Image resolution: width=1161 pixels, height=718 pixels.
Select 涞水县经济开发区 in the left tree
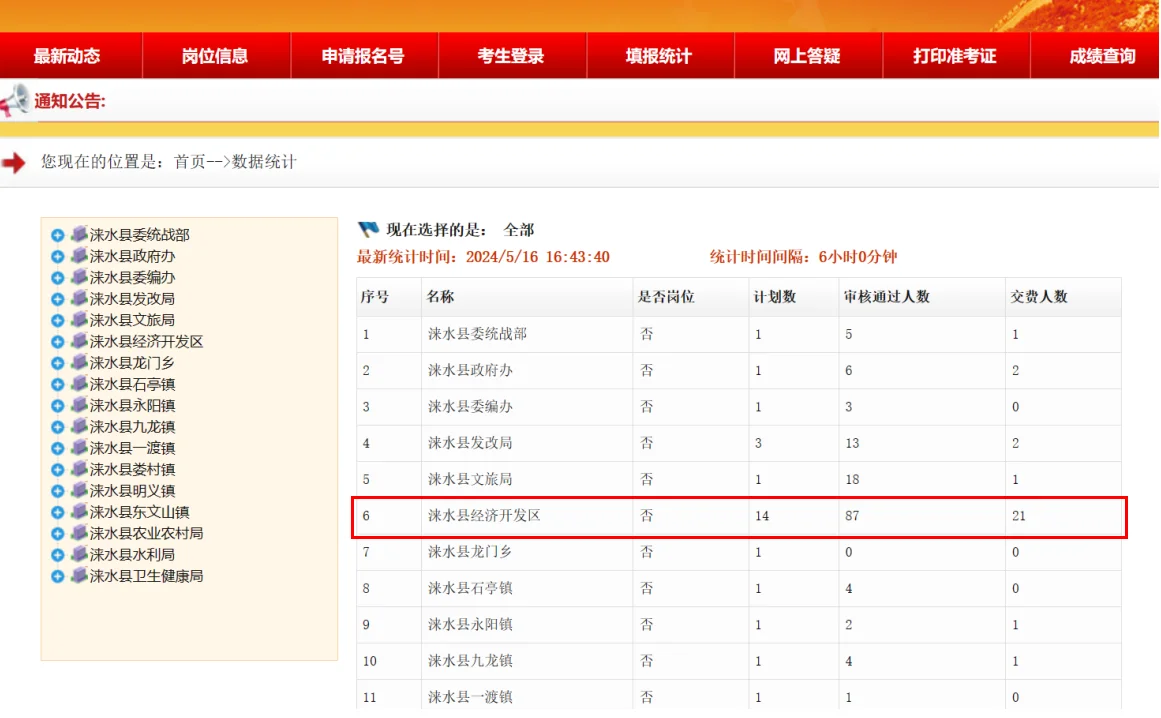(147, 342)
